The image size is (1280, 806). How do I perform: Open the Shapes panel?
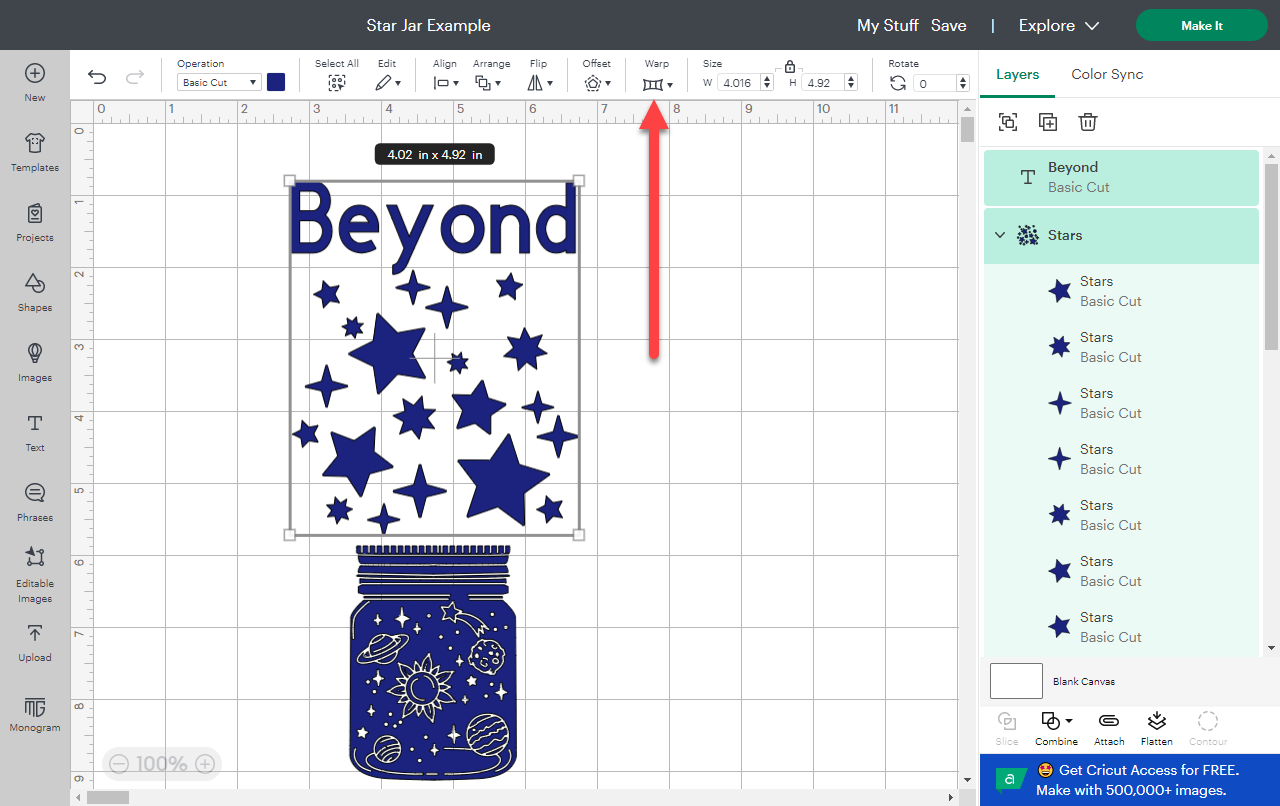[x=34, y=294]
